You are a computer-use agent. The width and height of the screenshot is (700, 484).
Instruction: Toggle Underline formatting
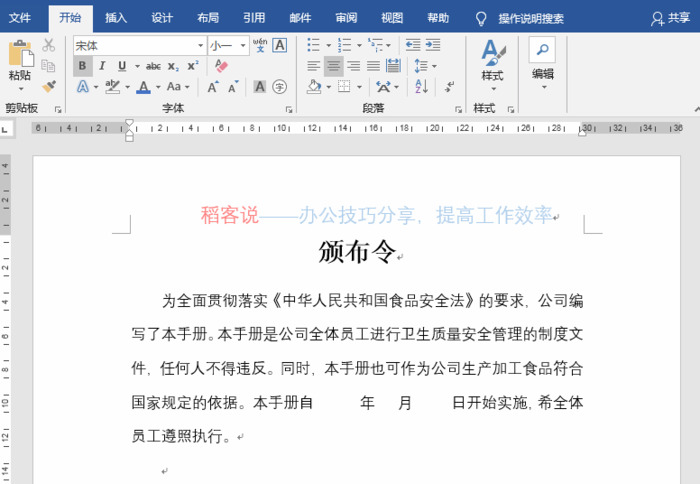[x=122, y=66]
